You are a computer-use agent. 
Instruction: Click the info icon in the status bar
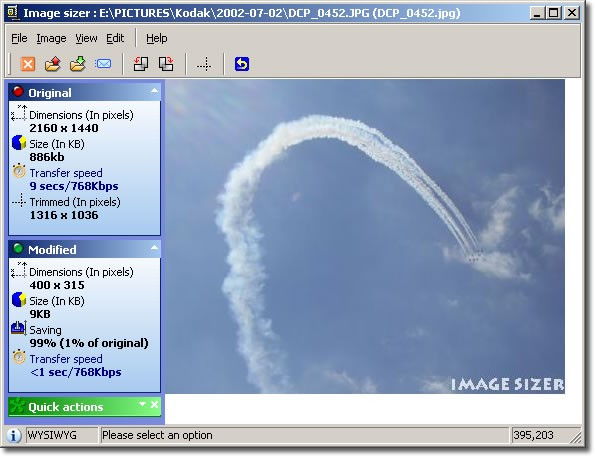pos(14,435)
